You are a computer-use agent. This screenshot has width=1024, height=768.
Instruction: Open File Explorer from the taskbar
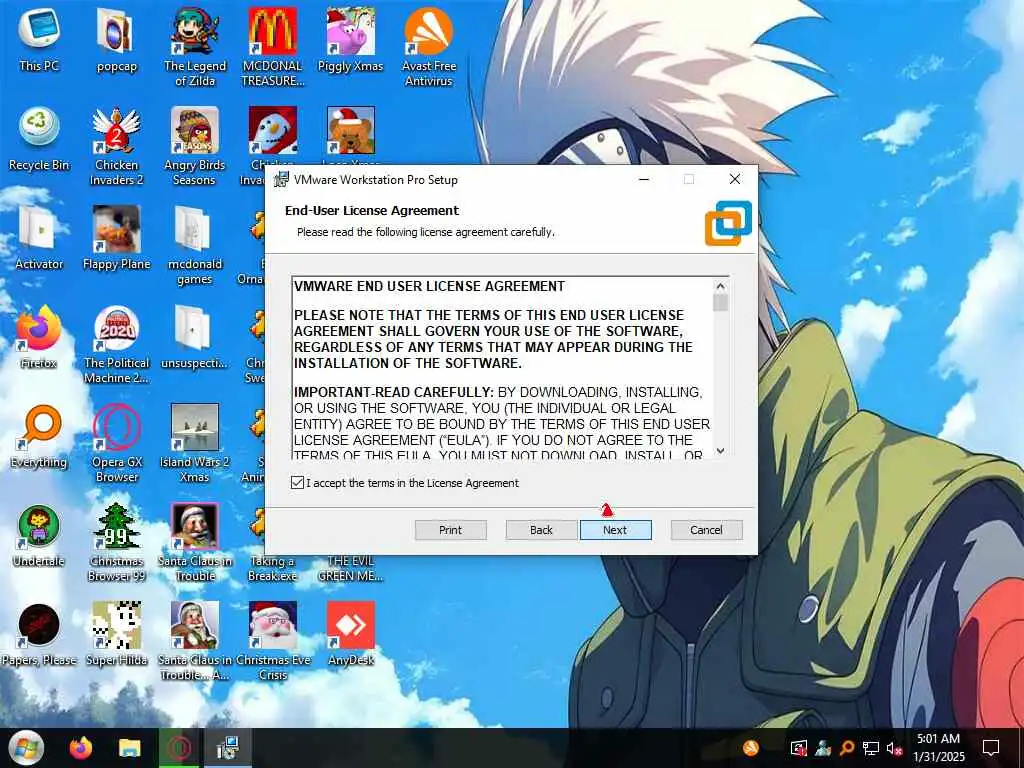coord(130,748)
